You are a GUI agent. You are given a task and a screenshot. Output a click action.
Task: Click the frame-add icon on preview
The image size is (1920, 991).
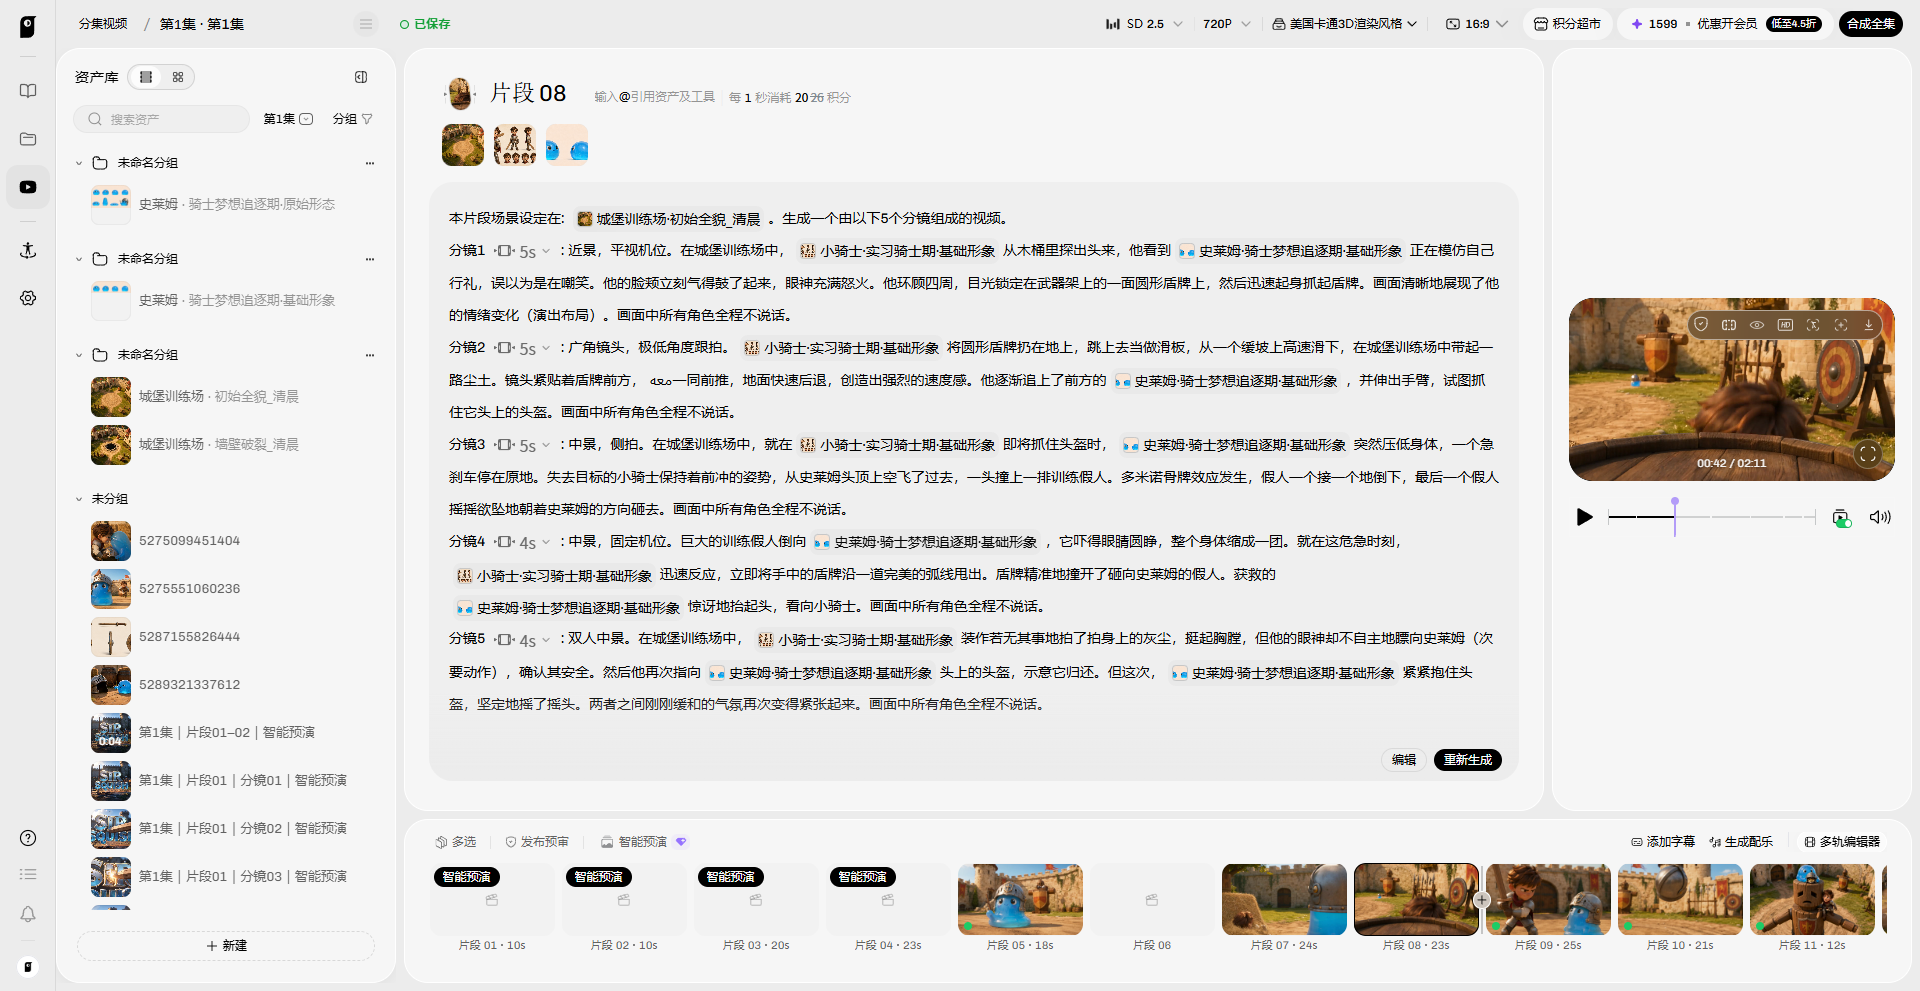1841,325
